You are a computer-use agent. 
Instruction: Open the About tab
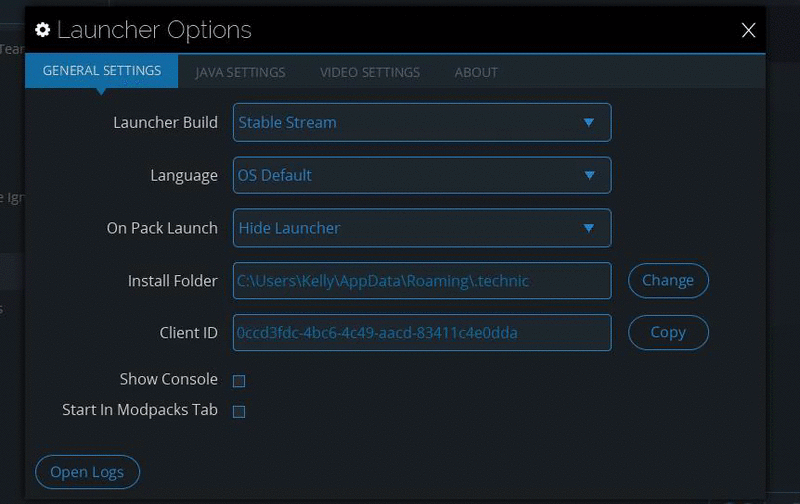pyautogui.click(x=476, y=72)
